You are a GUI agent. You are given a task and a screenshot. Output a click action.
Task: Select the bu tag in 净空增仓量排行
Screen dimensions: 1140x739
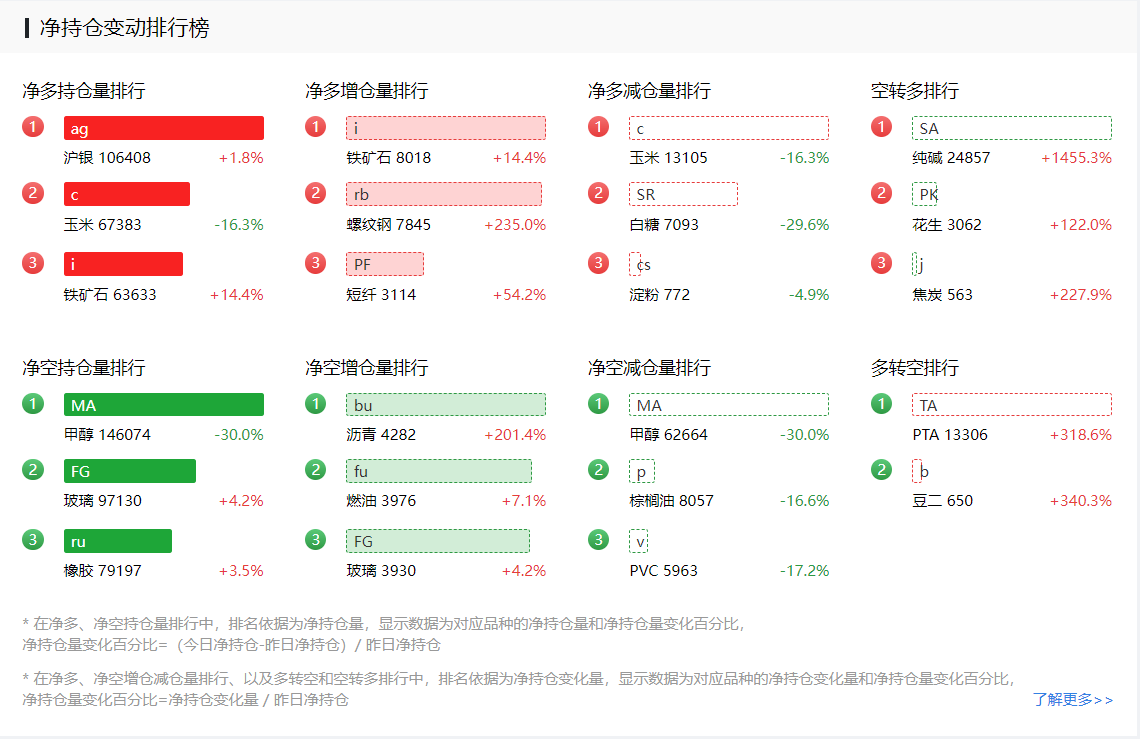446,404
